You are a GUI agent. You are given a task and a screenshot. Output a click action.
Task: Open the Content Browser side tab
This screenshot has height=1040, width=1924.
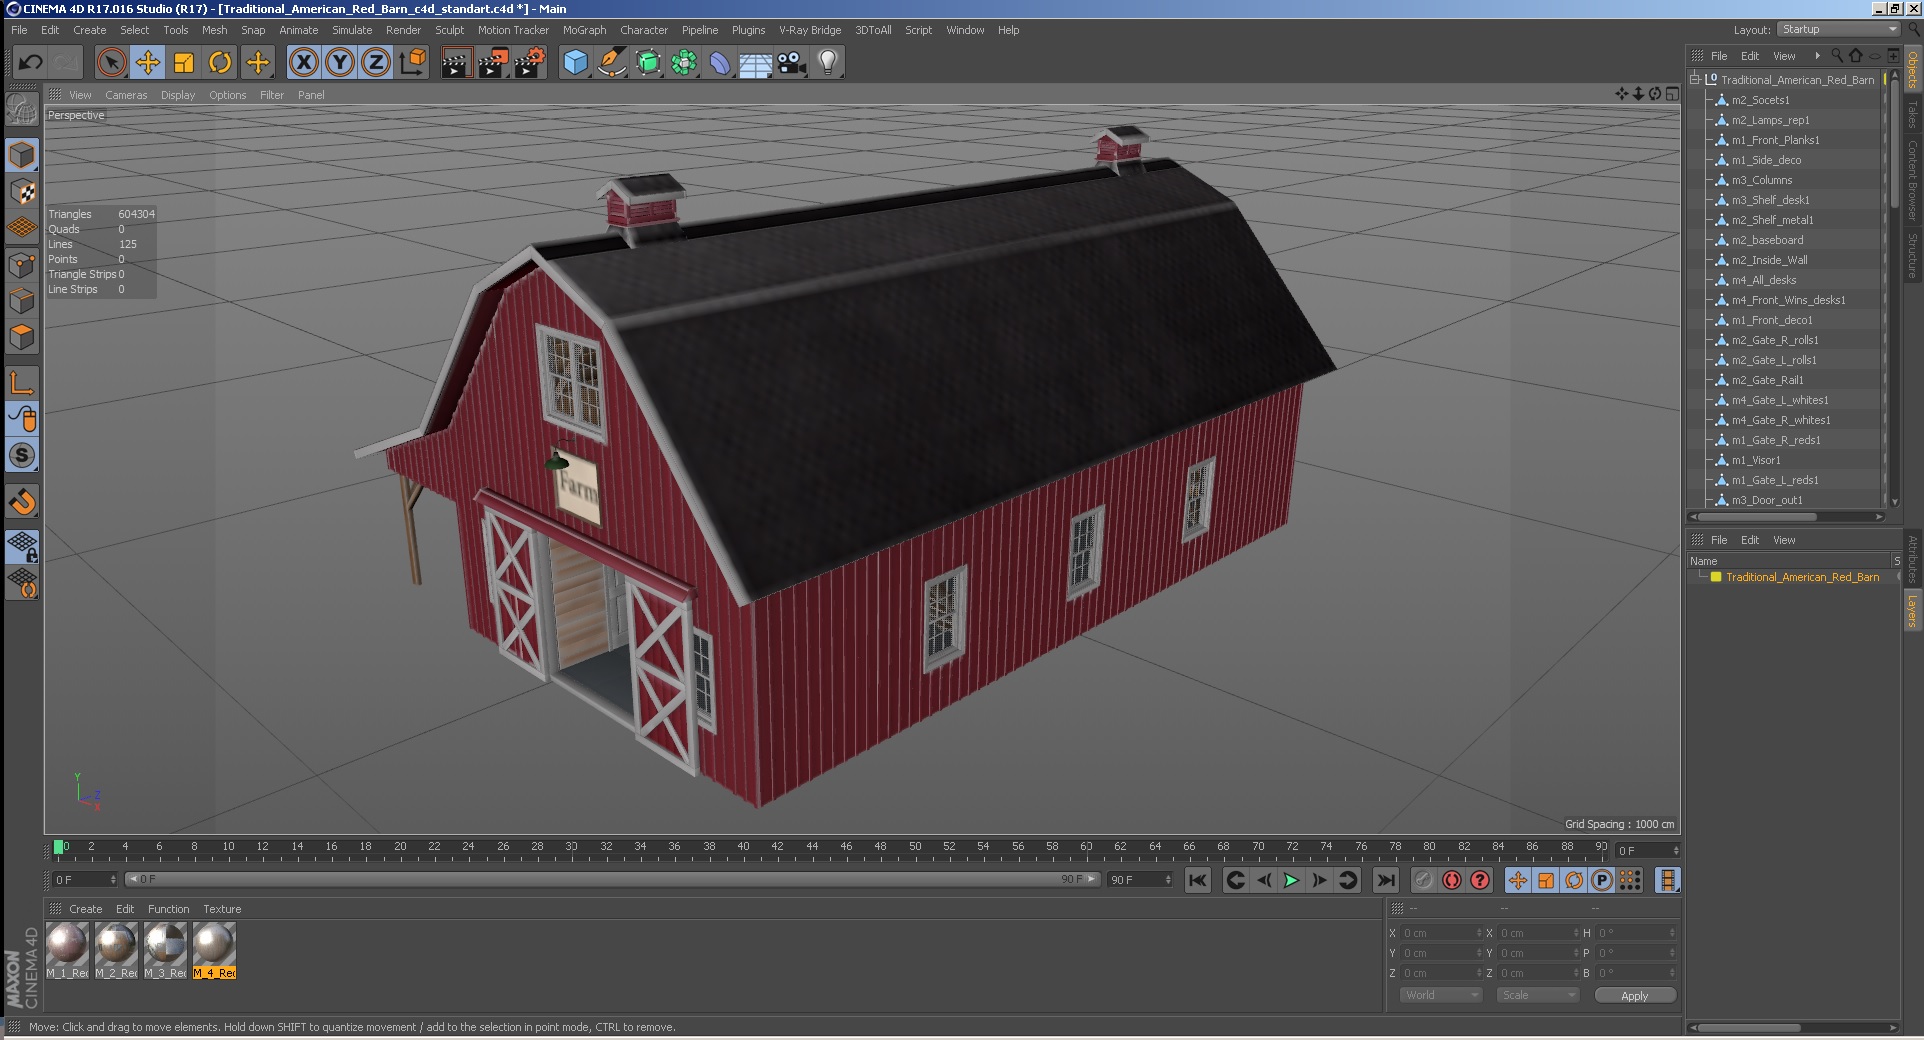tap(1913, 180)
